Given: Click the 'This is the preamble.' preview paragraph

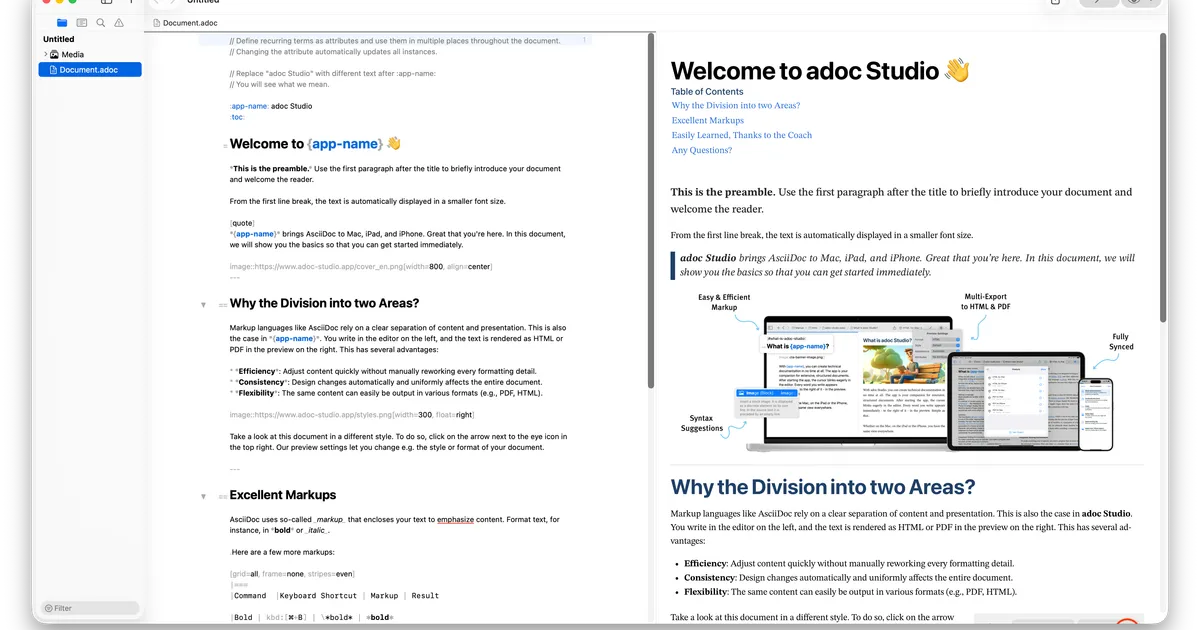Looking at the screenshot, I should click(x=902, y=200).
